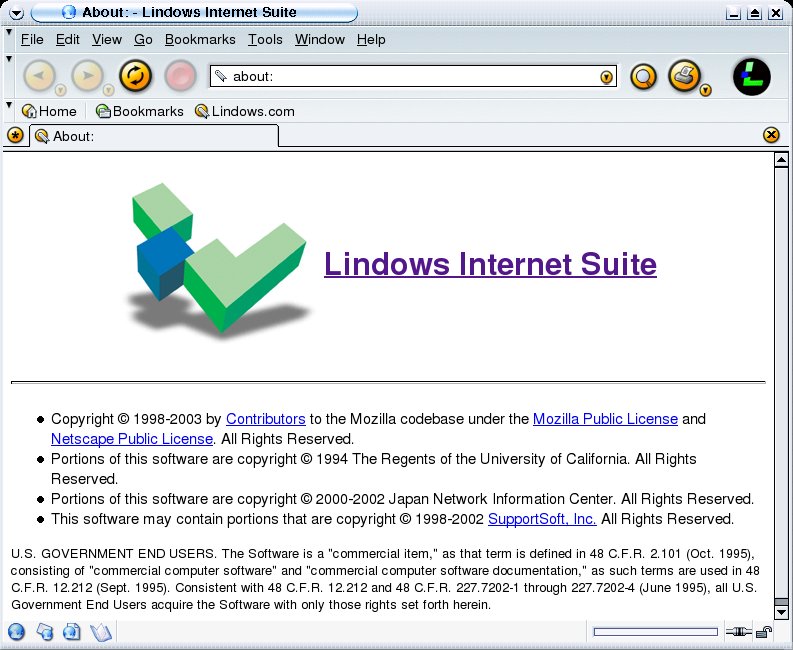The width and height of the screenshot is (793, 650).
Task: Maximize the Lindows Internet Suite window
Action: [x=754, y=13]
